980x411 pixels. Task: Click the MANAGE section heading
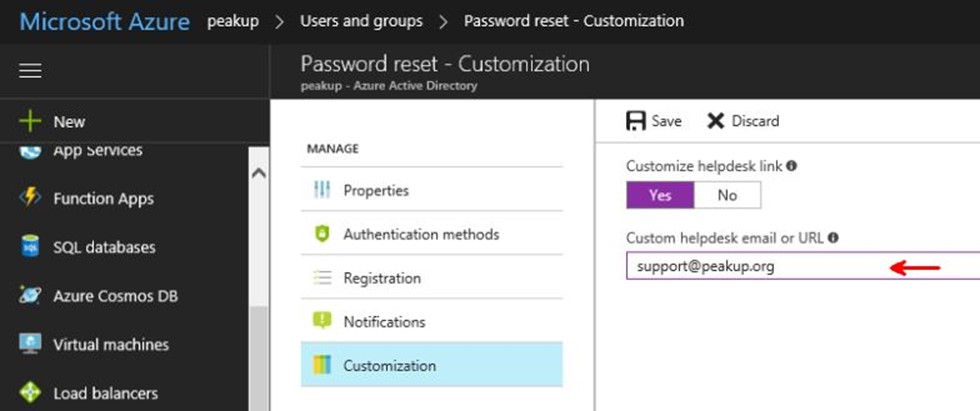click(x=332, y=149)
